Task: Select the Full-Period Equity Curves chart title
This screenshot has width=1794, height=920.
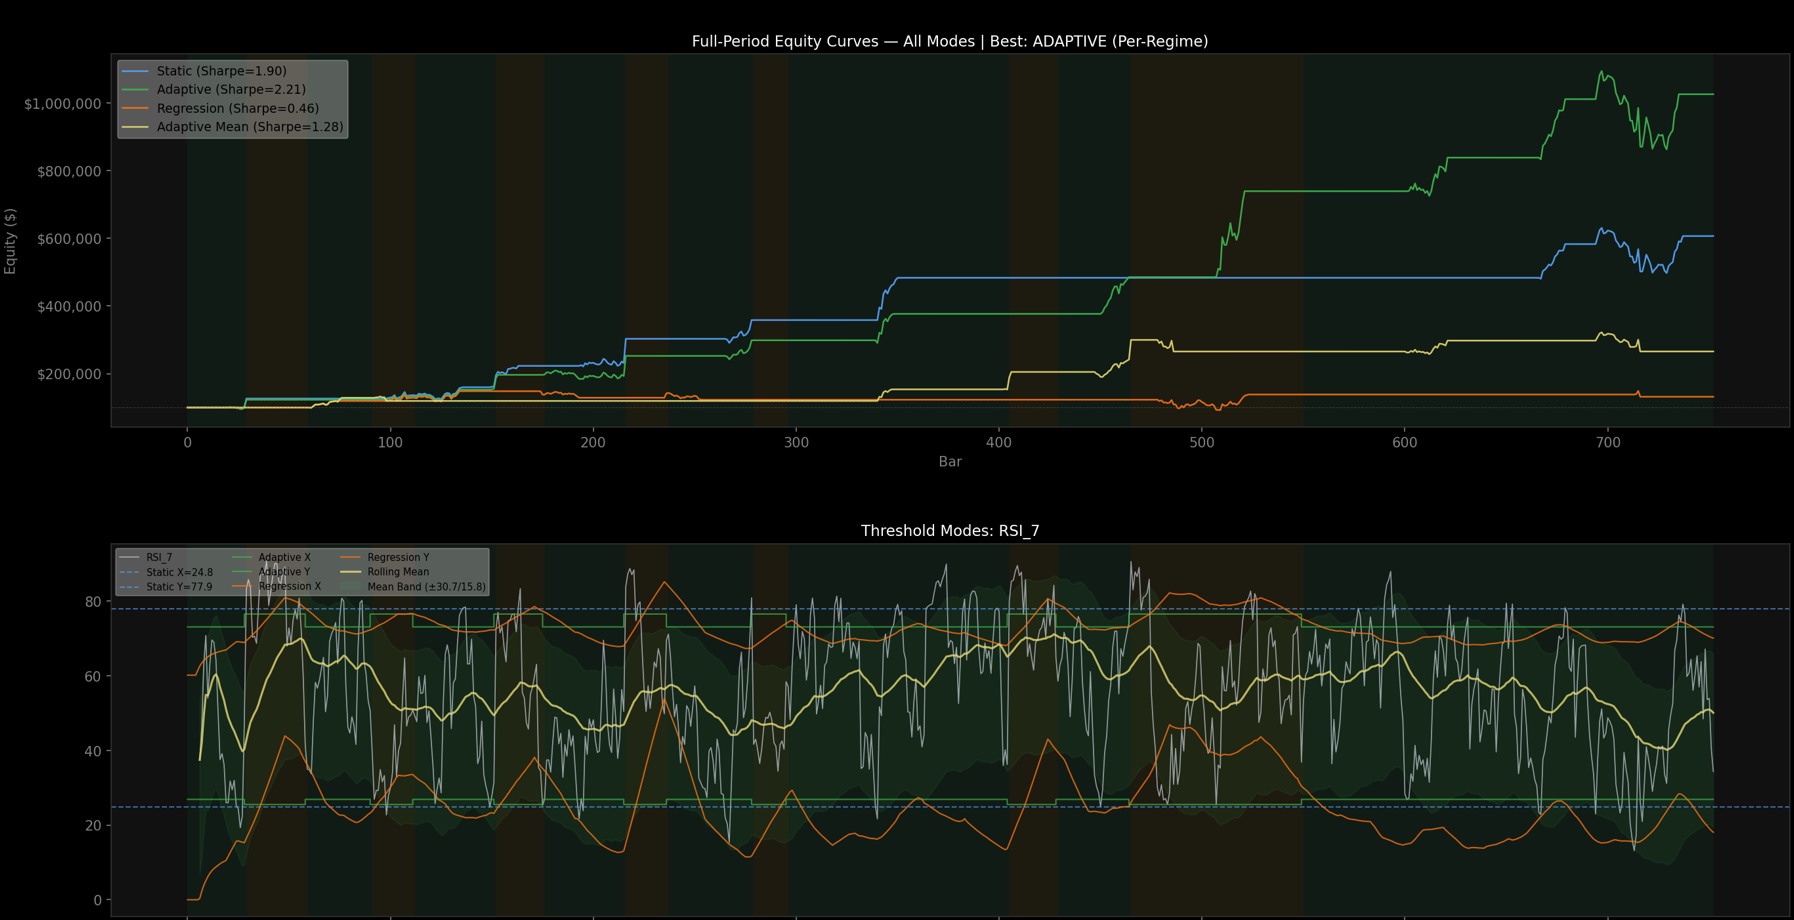Action: click(949, 41)
